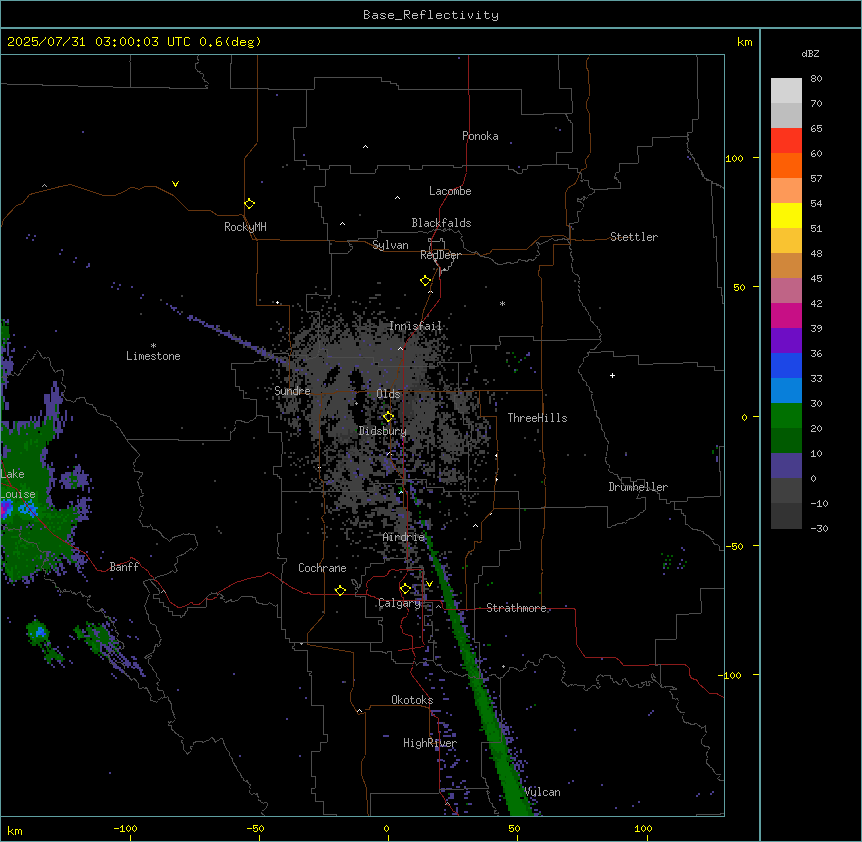Image resolution: width=862 pixels, height=842 pixels.
Task: Select the yellow diamond marker below Cochrane
Action: 340,590
